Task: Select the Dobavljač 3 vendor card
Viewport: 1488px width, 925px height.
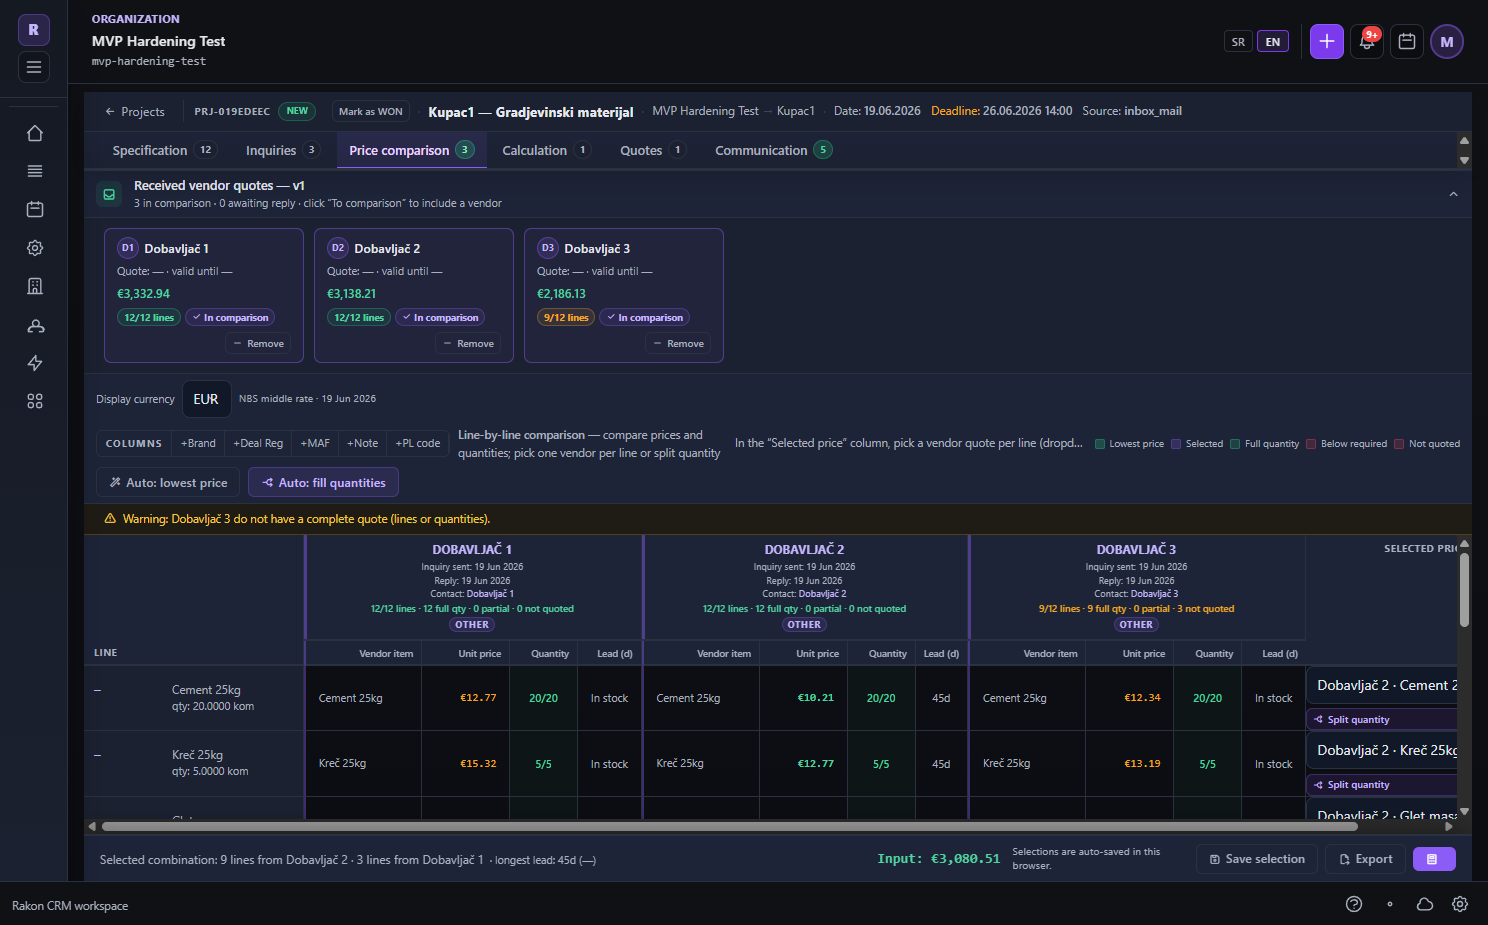Action: (624, 295)
